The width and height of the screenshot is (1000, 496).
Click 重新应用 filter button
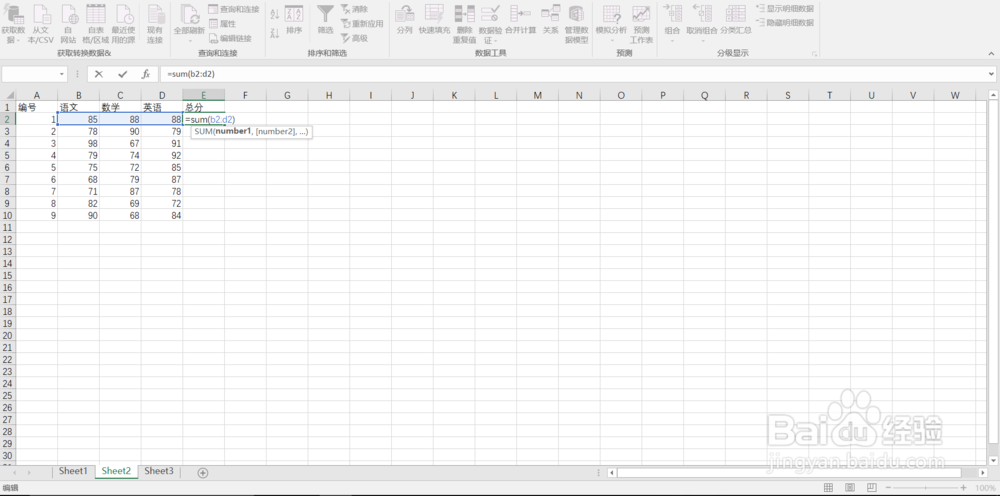(362, 24)
